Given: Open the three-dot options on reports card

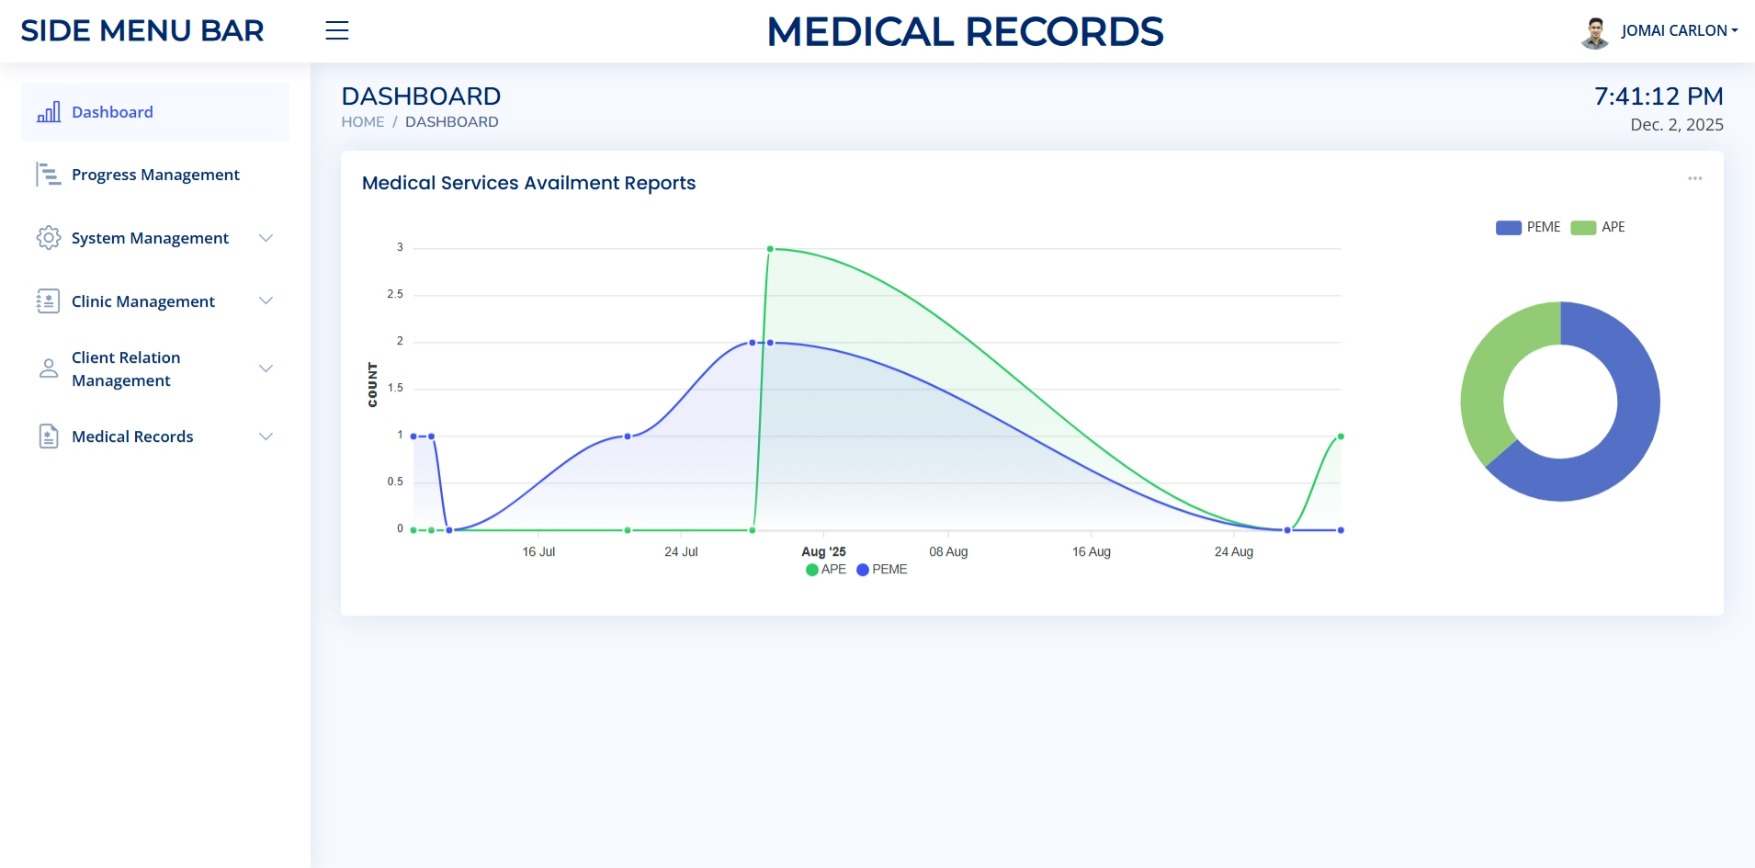Looking at the screenshot, I should [x=1694, y=179].
